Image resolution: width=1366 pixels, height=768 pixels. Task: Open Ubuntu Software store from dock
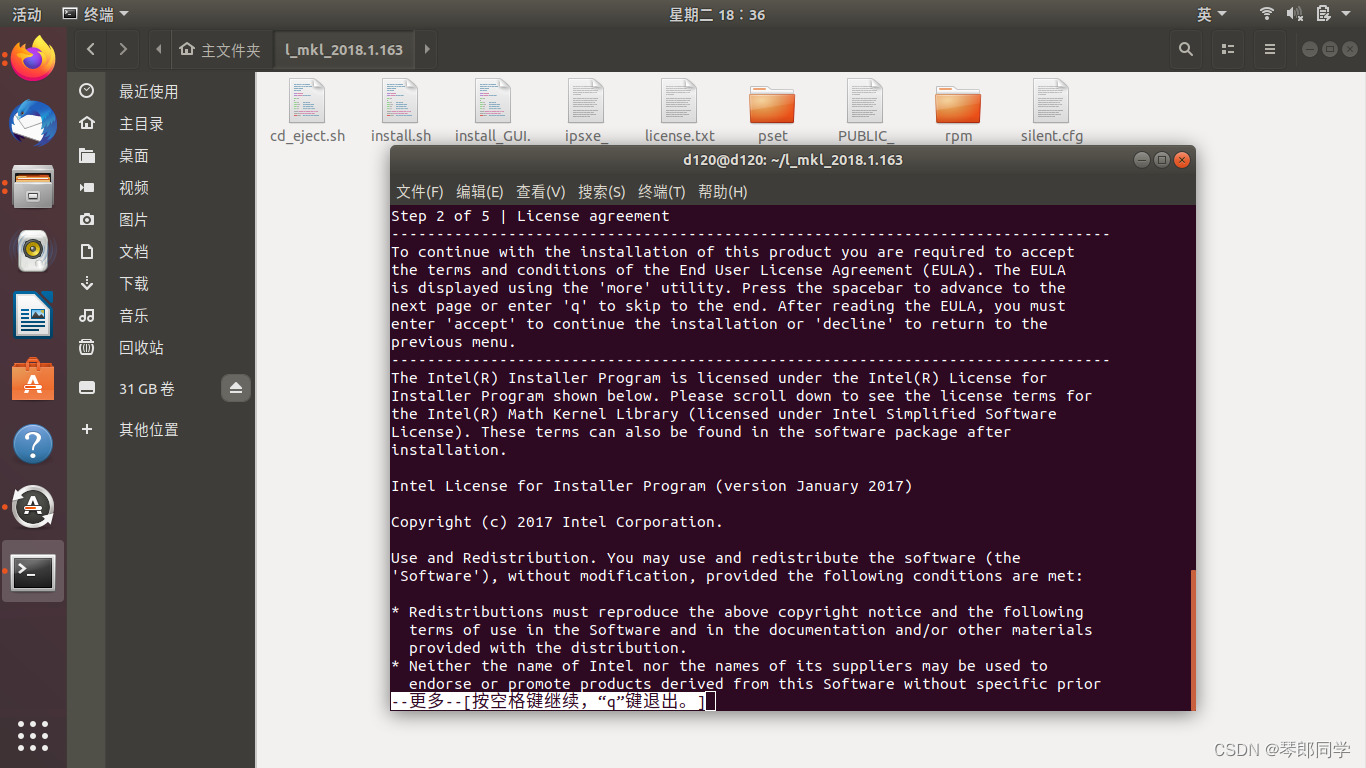(x=33, y=380)
